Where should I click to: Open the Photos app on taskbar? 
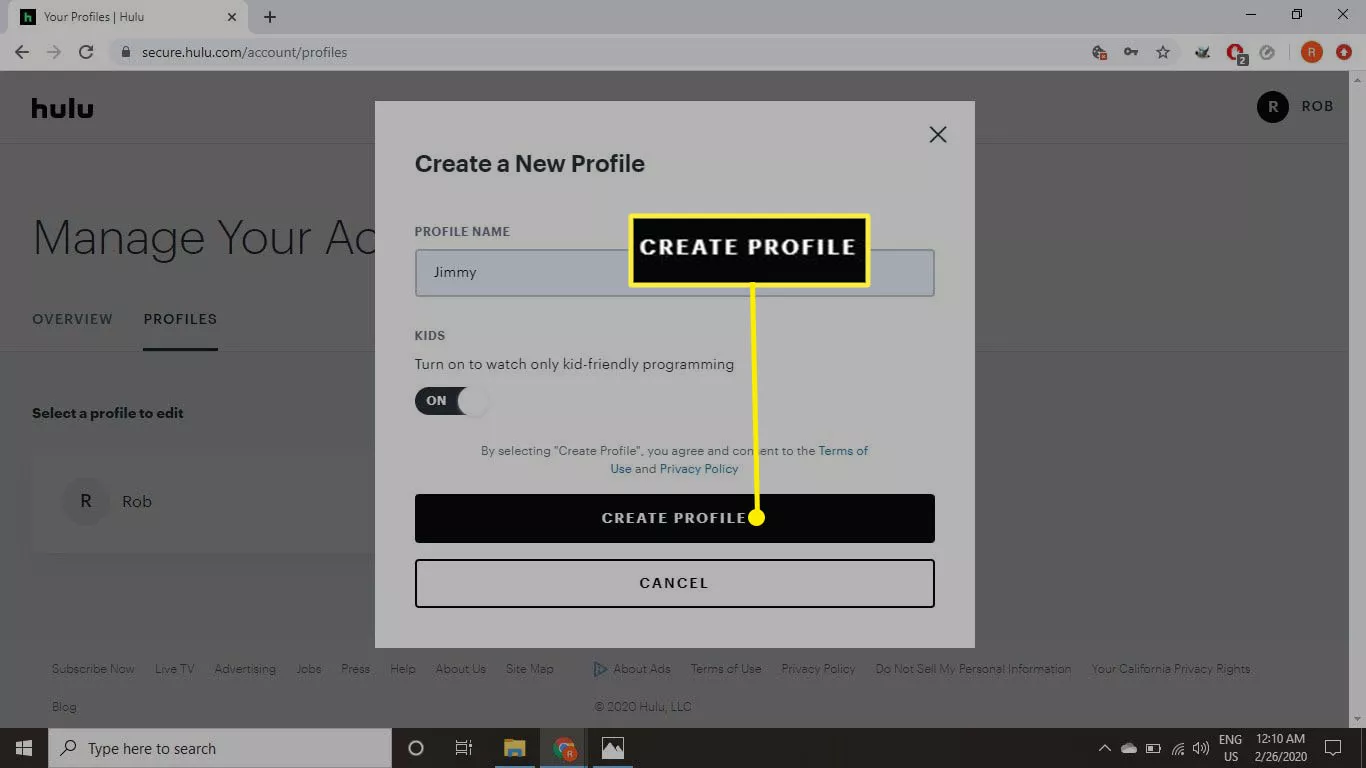(613, 748)
